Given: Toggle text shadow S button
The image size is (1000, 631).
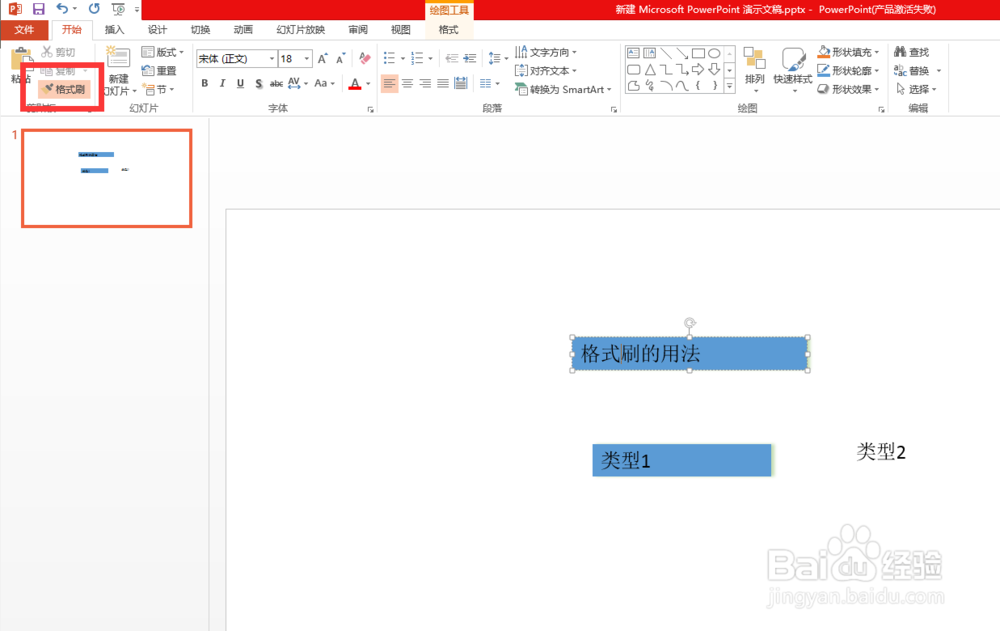Looking at the screenshot, I should coord(258,84).
